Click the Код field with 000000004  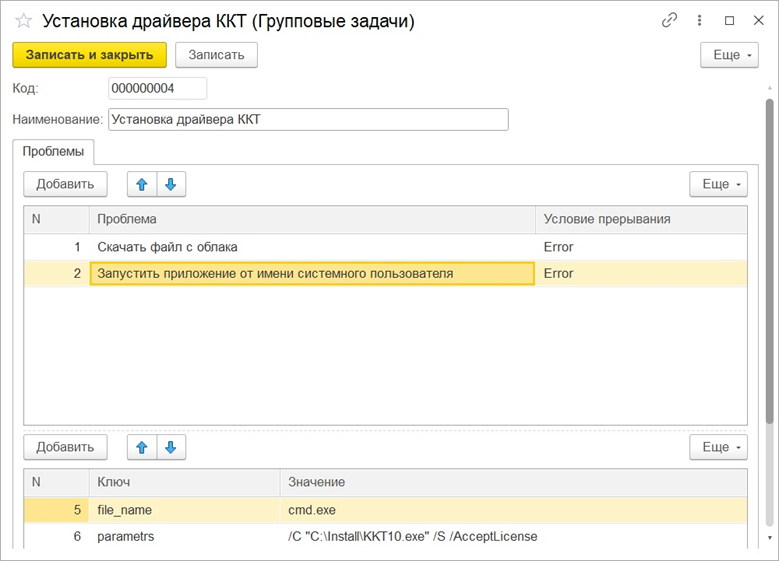pyautogui.click(x=157, y=89)
